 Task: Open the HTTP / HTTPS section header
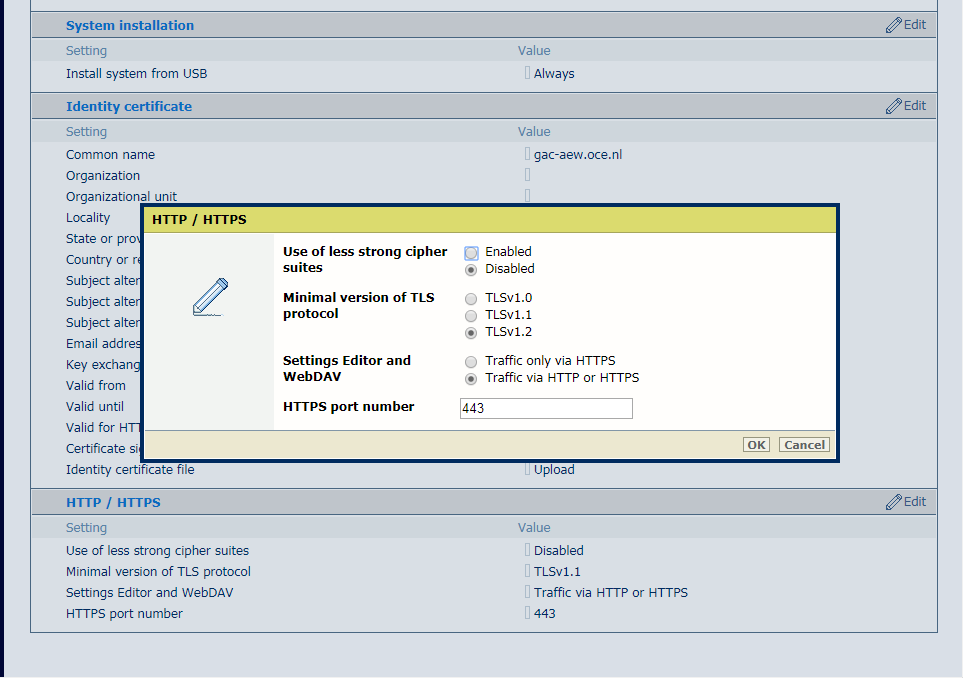coord(113,502)
